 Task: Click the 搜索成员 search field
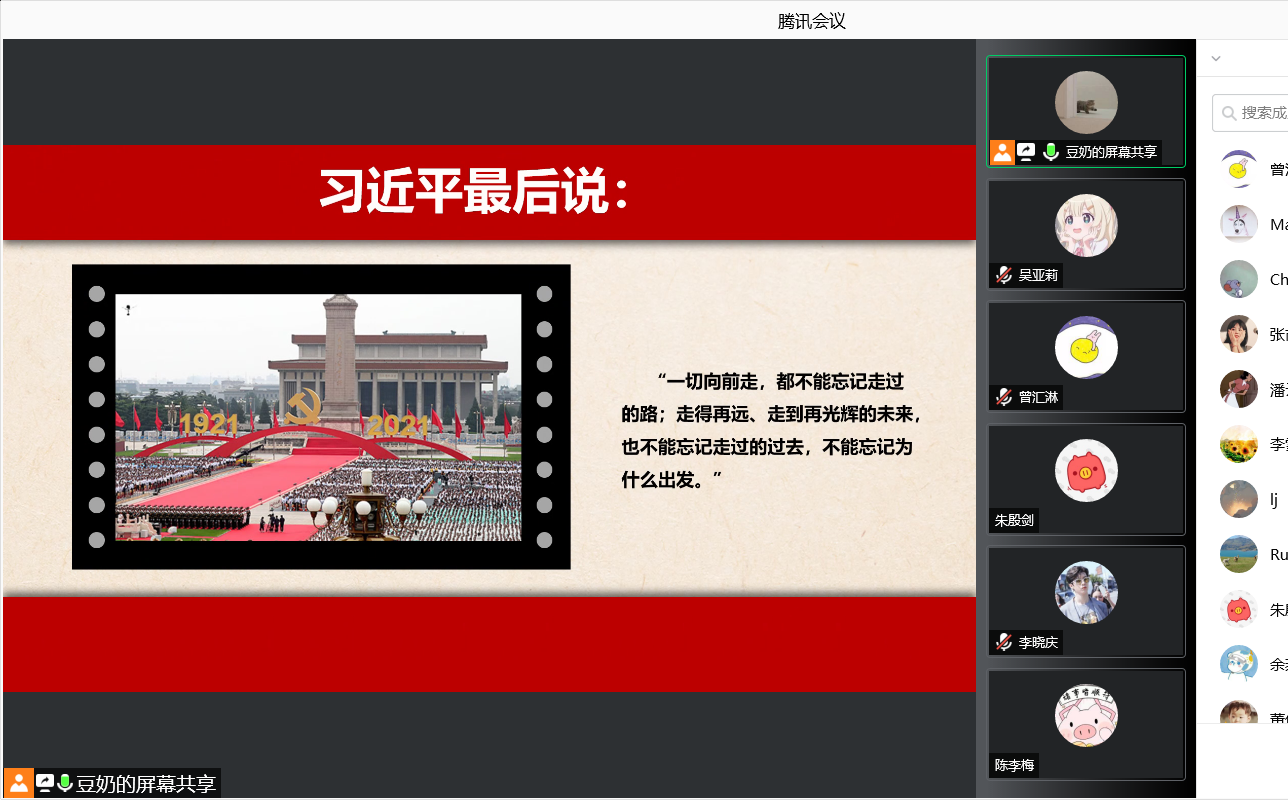pos(1263,113)
